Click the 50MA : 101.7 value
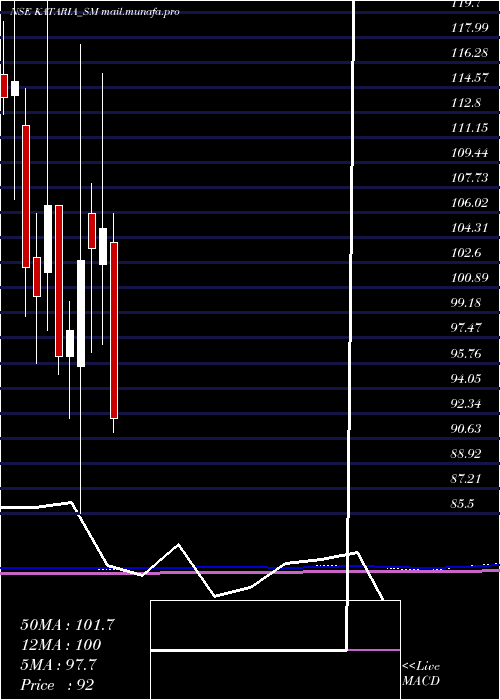 pyautogui.click(x=67, y=625)
